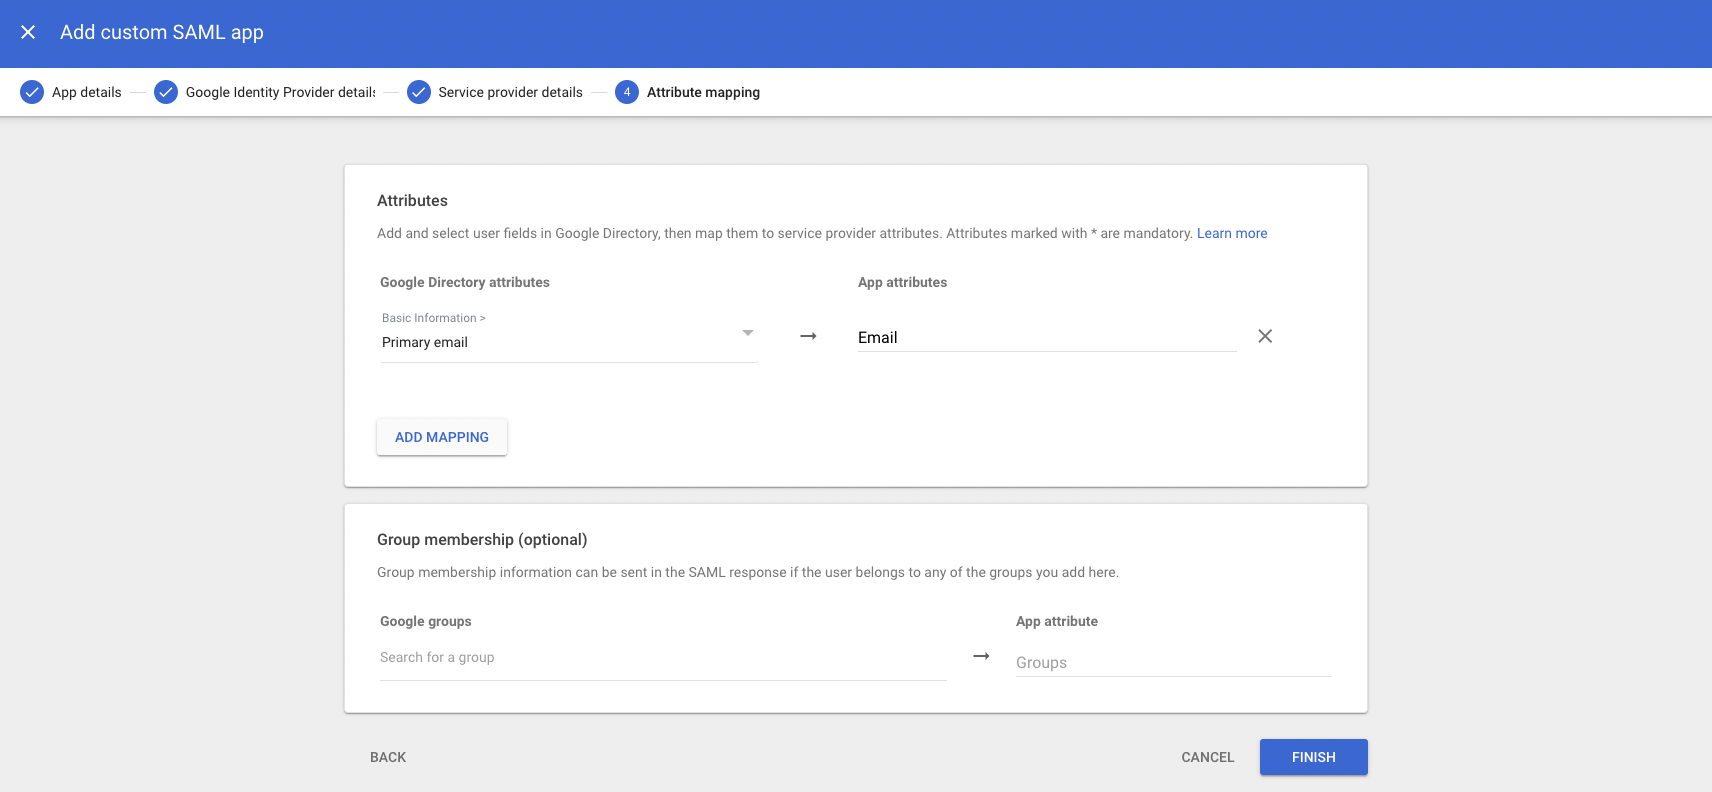Select the Primary email directory attribute field
Viewport: 1712px width, 792px height.
pos(569,336)
